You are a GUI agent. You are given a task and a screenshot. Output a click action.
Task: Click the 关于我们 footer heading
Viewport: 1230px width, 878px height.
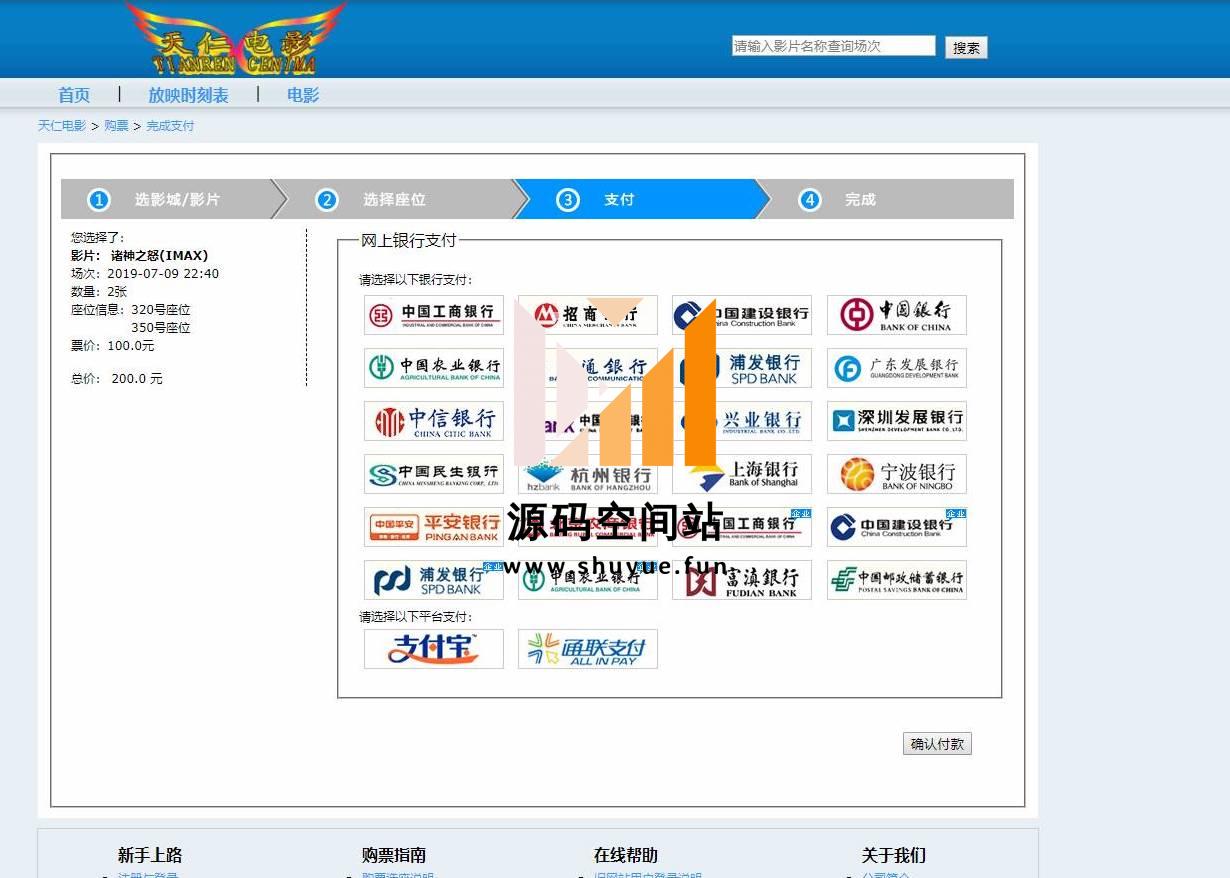point(894,855)
